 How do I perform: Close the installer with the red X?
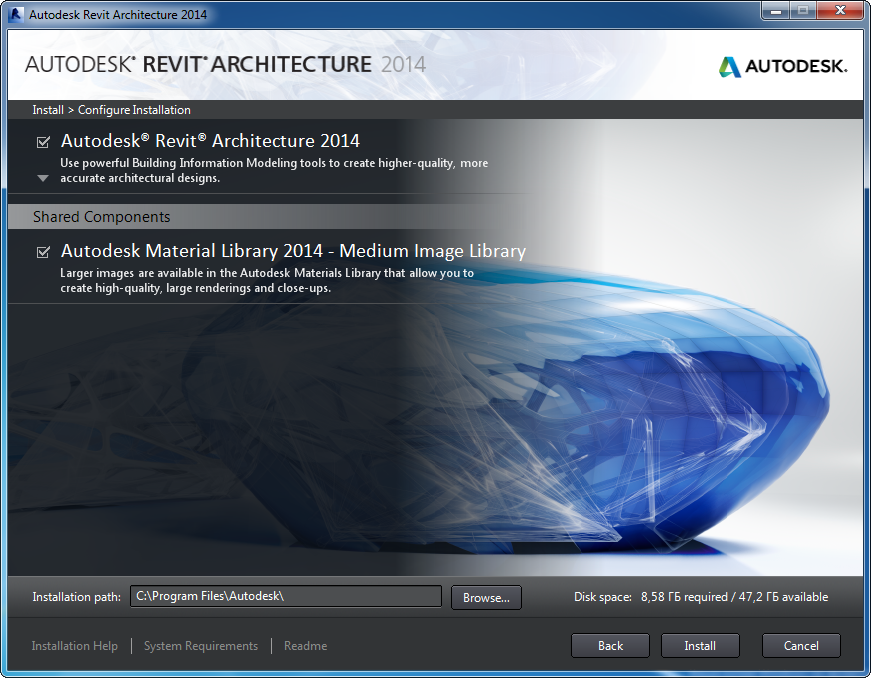pyautogui.click(x=839, y=13)
